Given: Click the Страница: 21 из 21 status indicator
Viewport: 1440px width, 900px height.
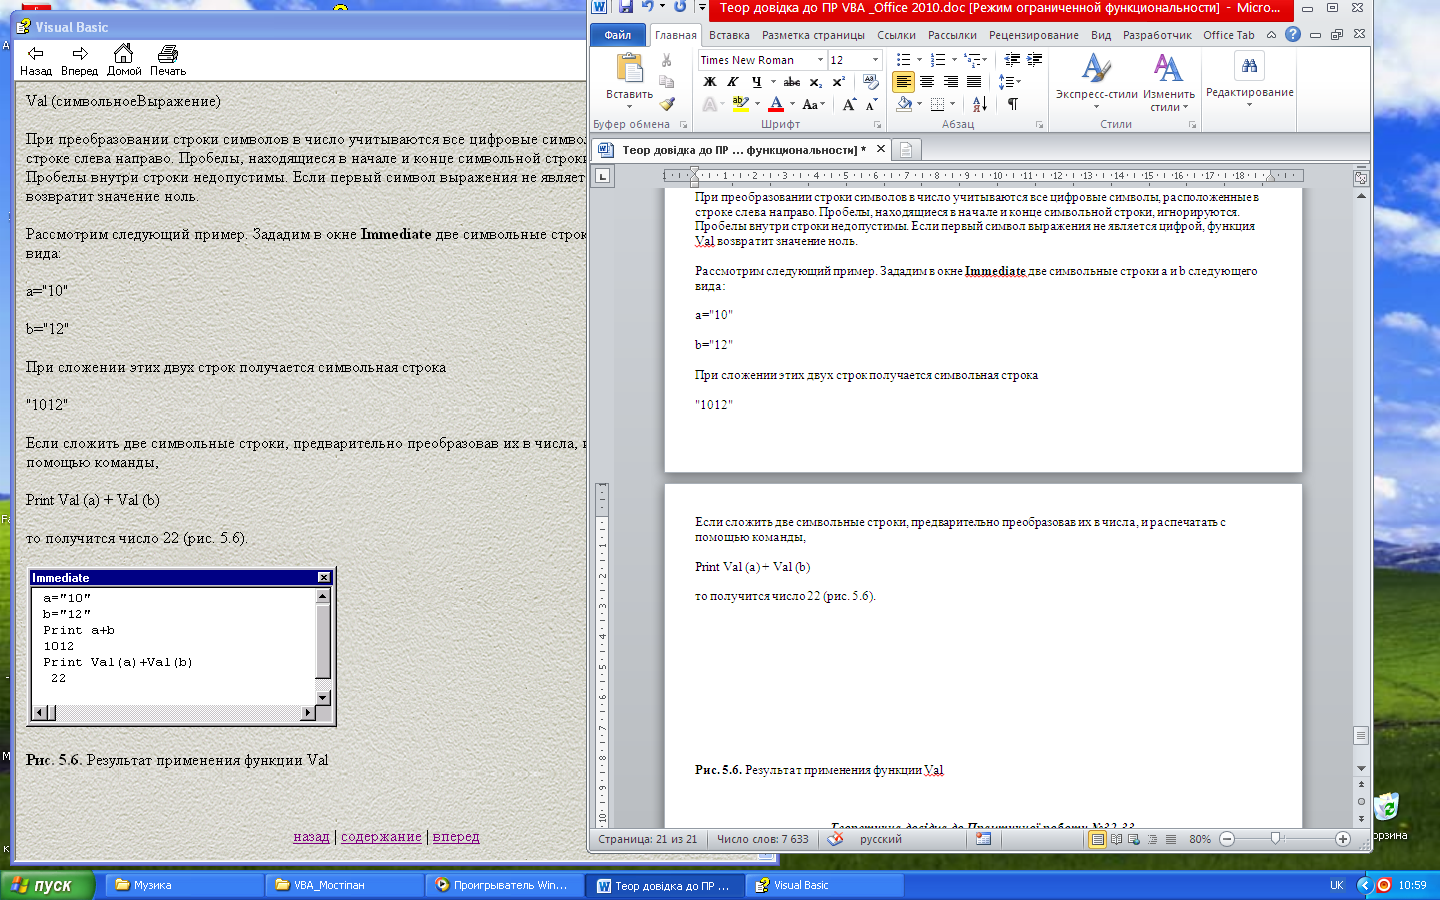Looking at the screenshot, I should click(x=648, y=839).
